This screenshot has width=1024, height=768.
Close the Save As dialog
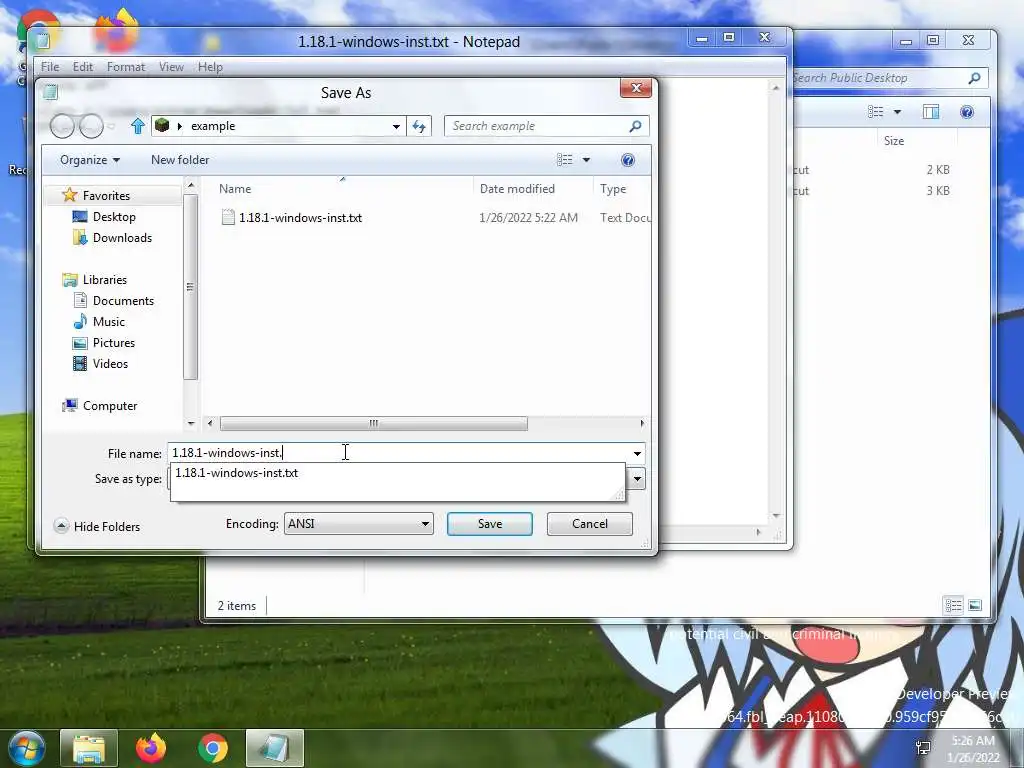636,88
